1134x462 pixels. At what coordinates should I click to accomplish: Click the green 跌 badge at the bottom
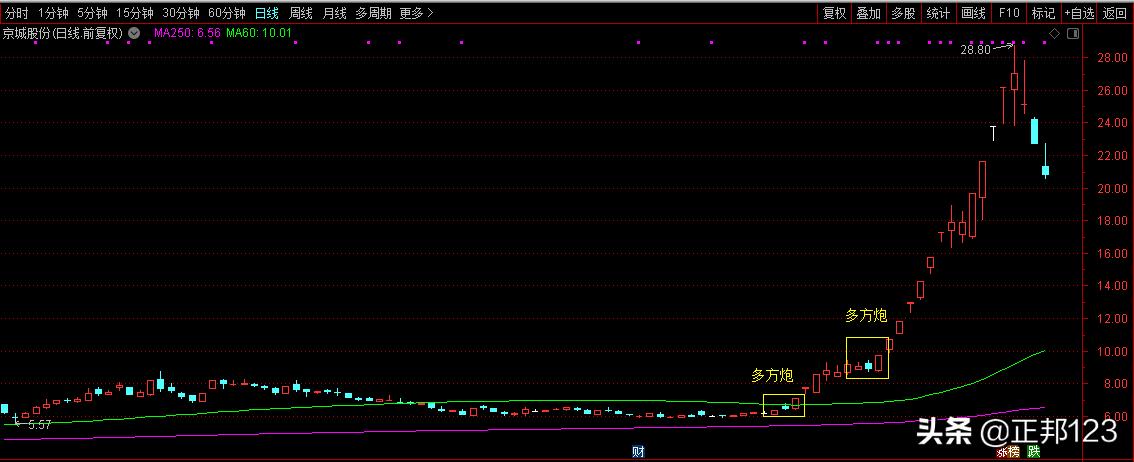[1032, 452]
